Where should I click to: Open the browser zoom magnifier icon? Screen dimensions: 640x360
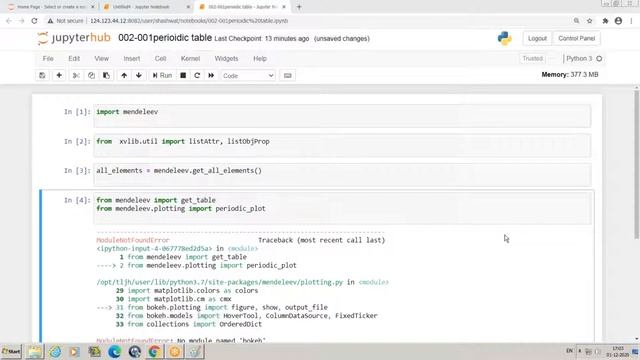(576, 21)
